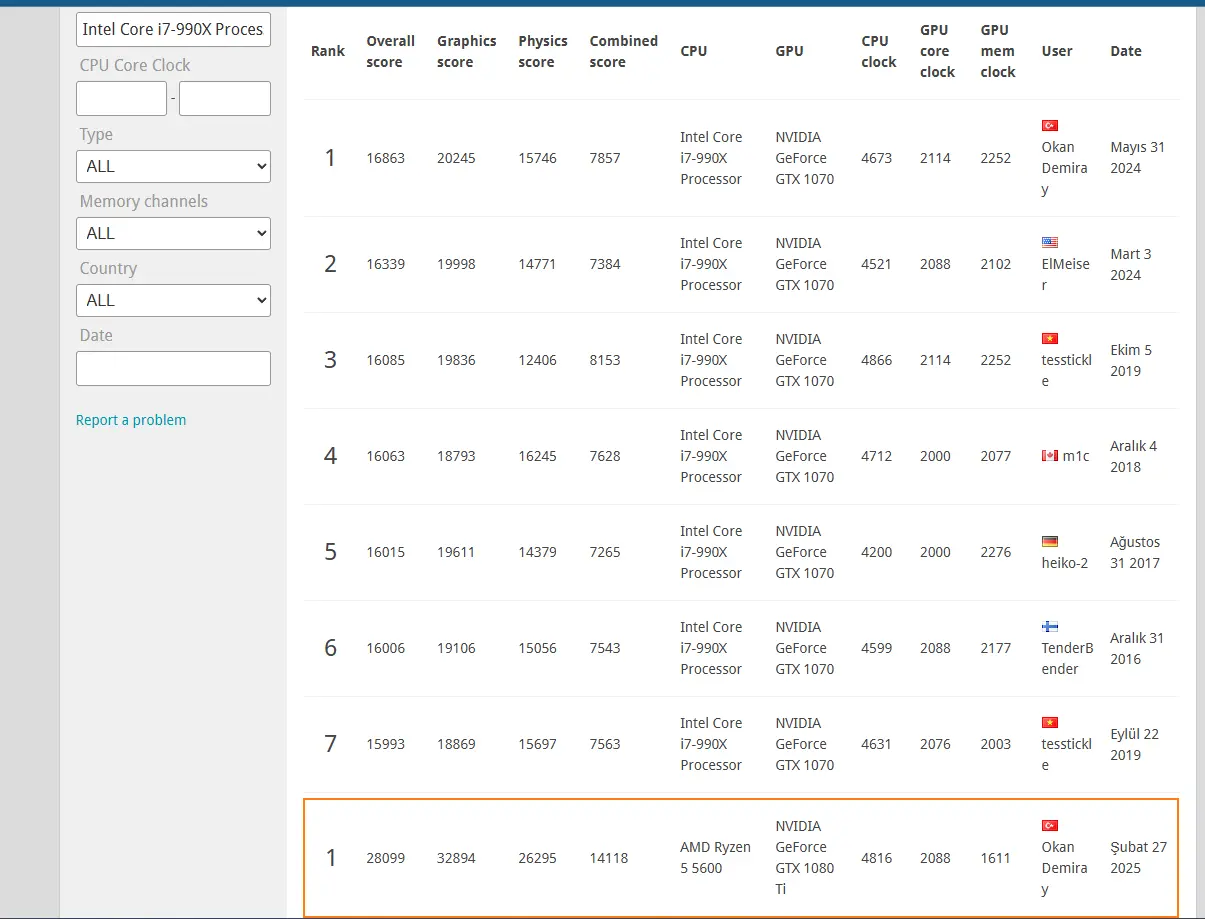The height and width of the screenshot is (919, 1205).
Task: Open the 16339 score result by ElMeiser
Action: coord(385,264)
